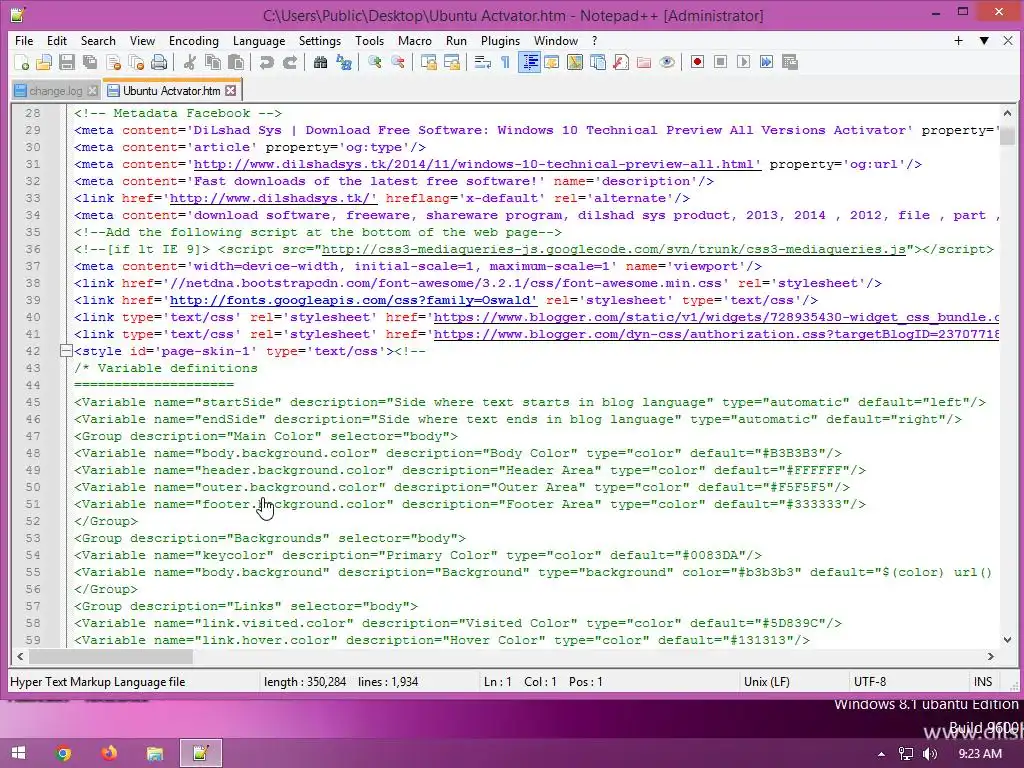Open the Encoding menu
This screenshot has width=1024, height=768.
(x=193, y=40)
